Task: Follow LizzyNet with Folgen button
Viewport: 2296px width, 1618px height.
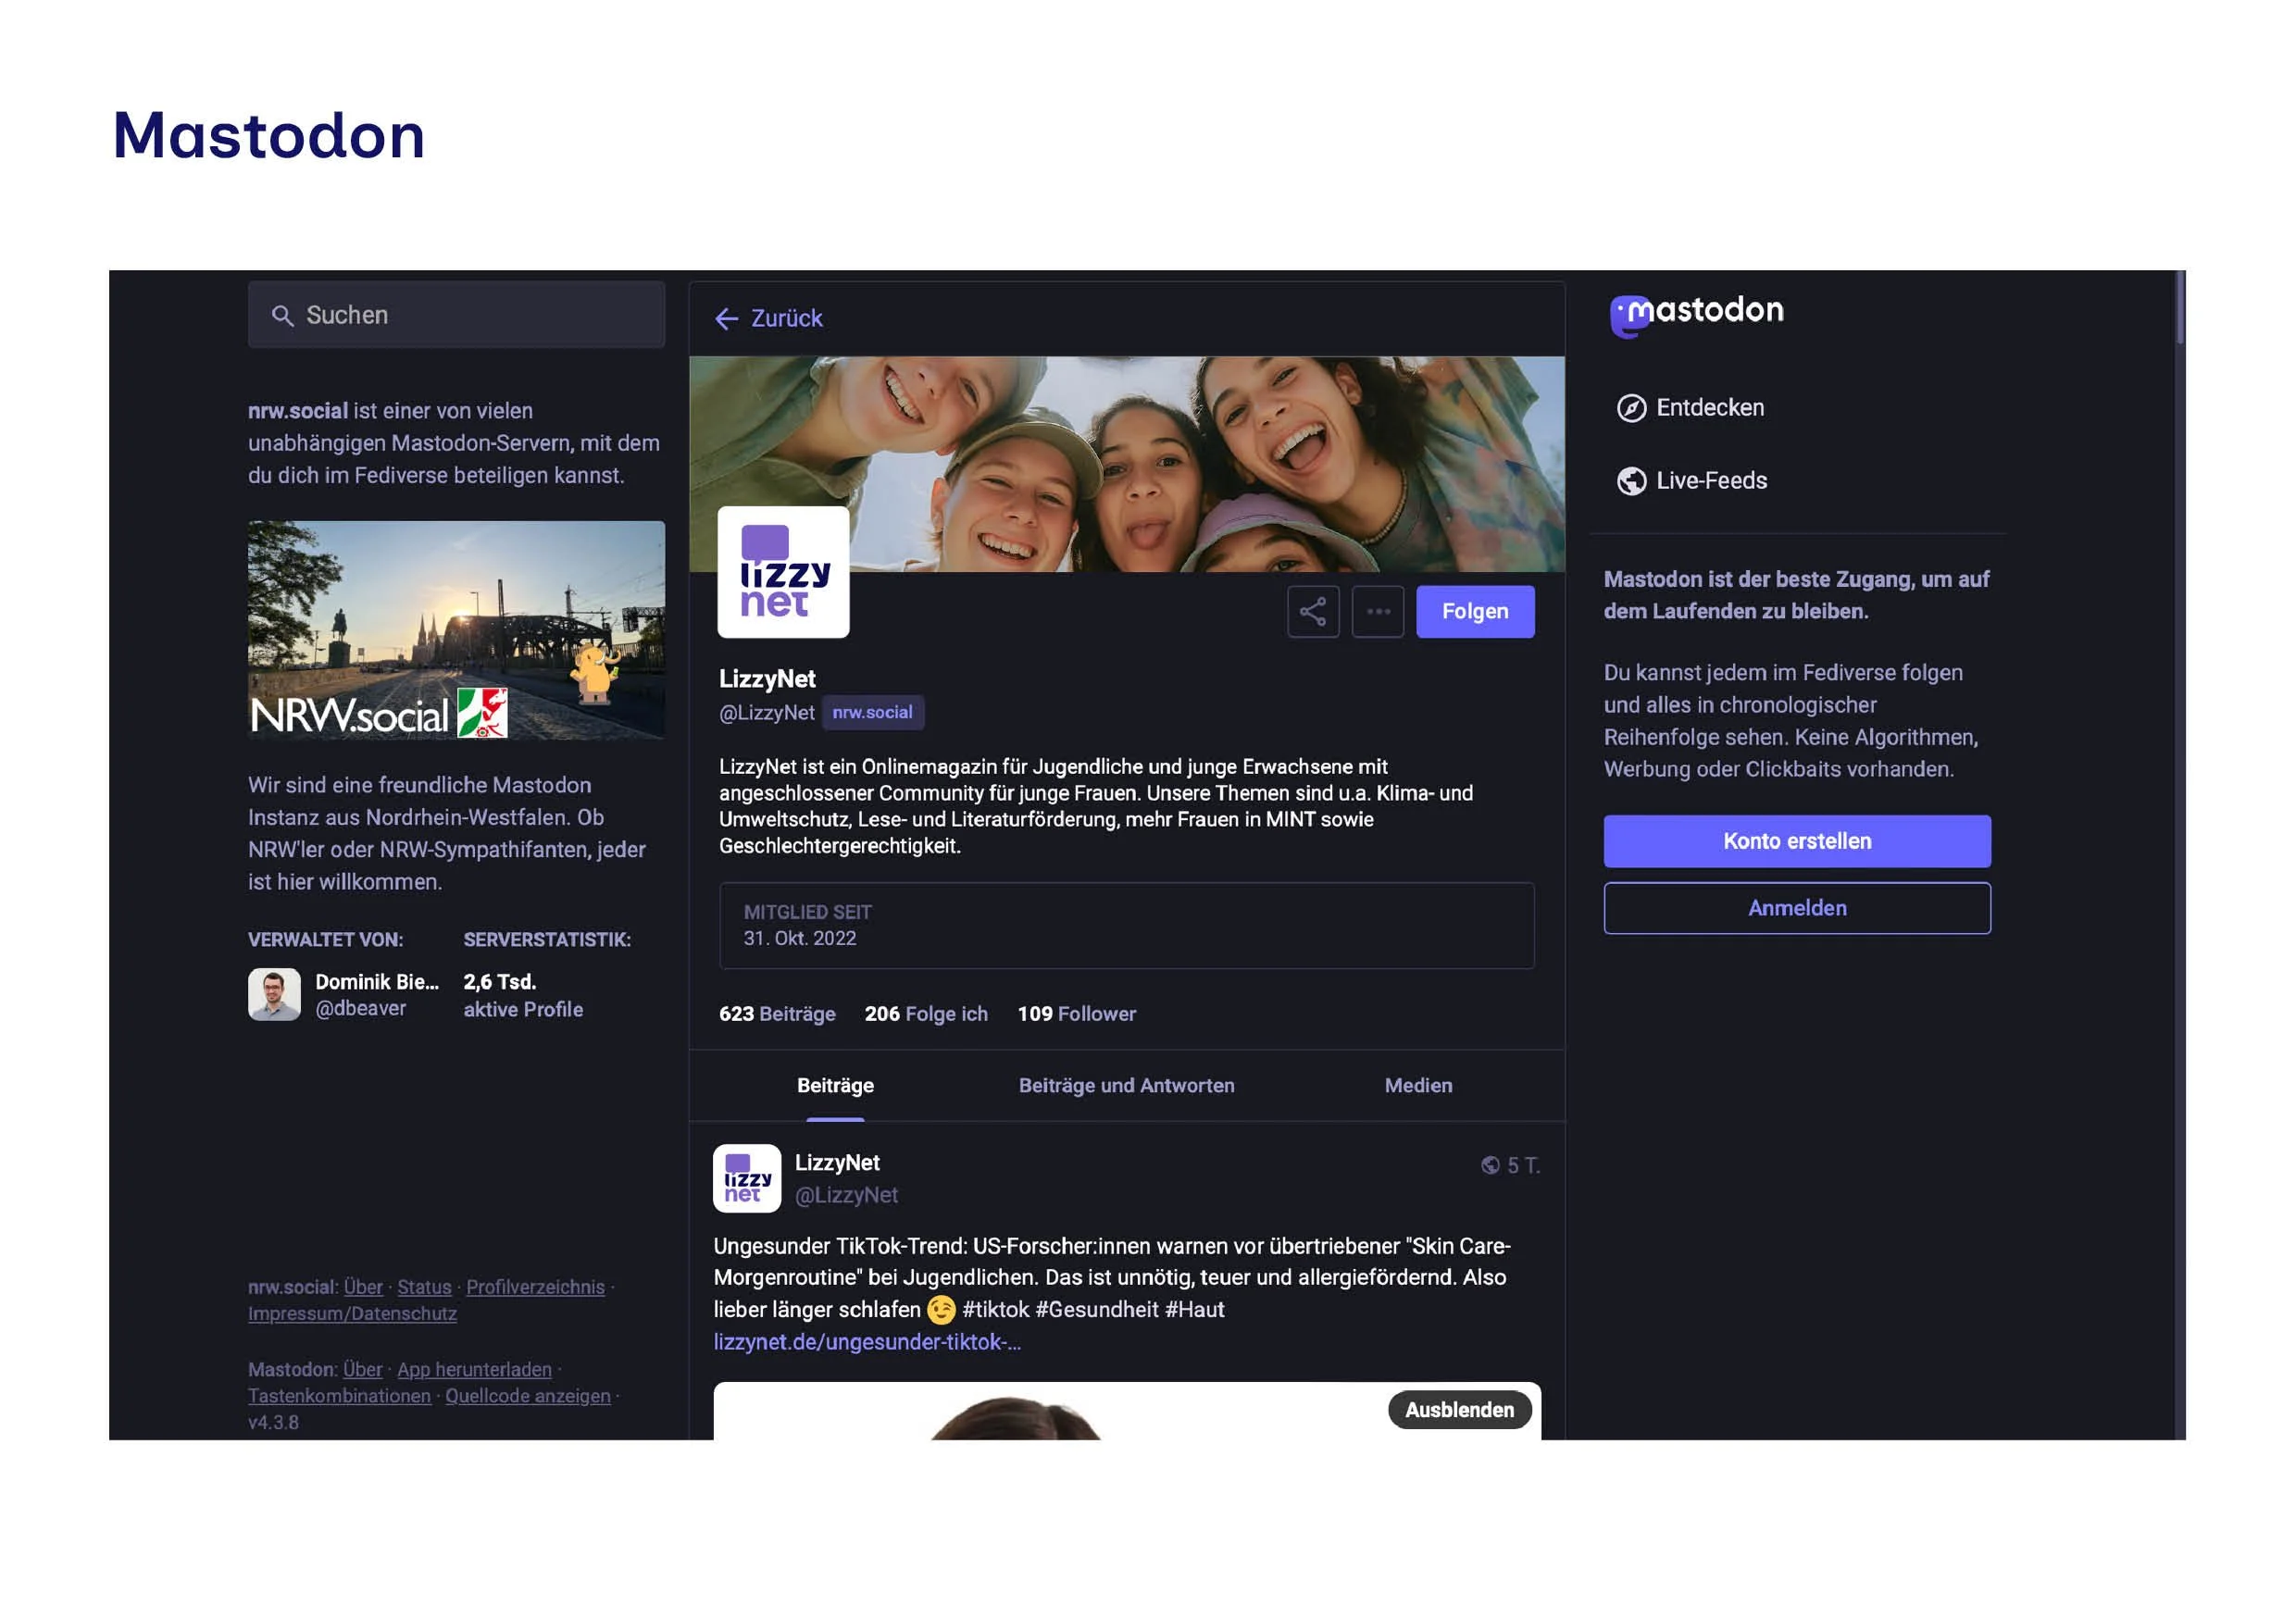Action: pyautogui.click(x=1474, y=611)
